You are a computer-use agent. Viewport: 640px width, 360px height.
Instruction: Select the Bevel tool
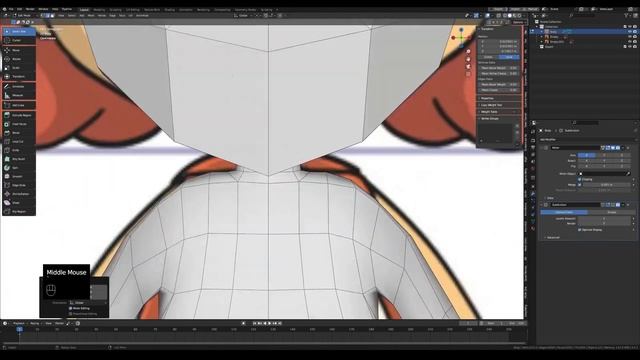(x=19, y=133)
